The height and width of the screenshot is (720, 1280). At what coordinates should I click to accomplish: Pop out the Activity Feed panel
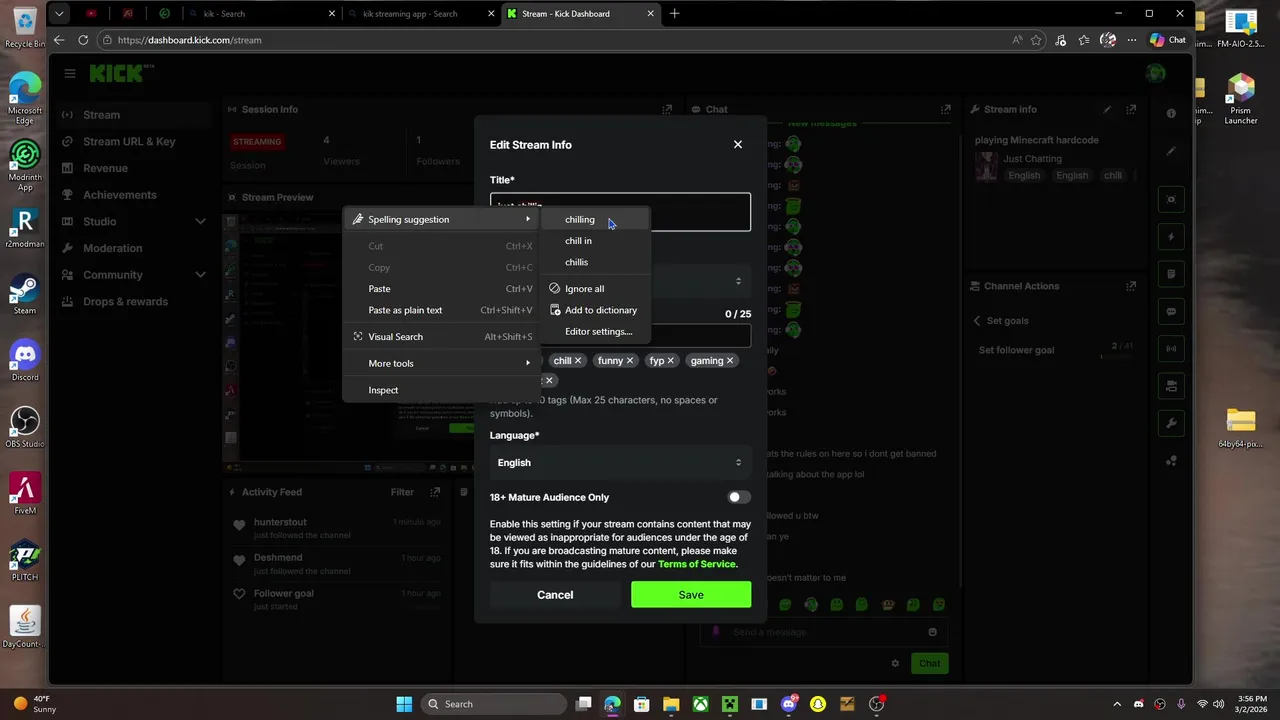click(435, 492)
